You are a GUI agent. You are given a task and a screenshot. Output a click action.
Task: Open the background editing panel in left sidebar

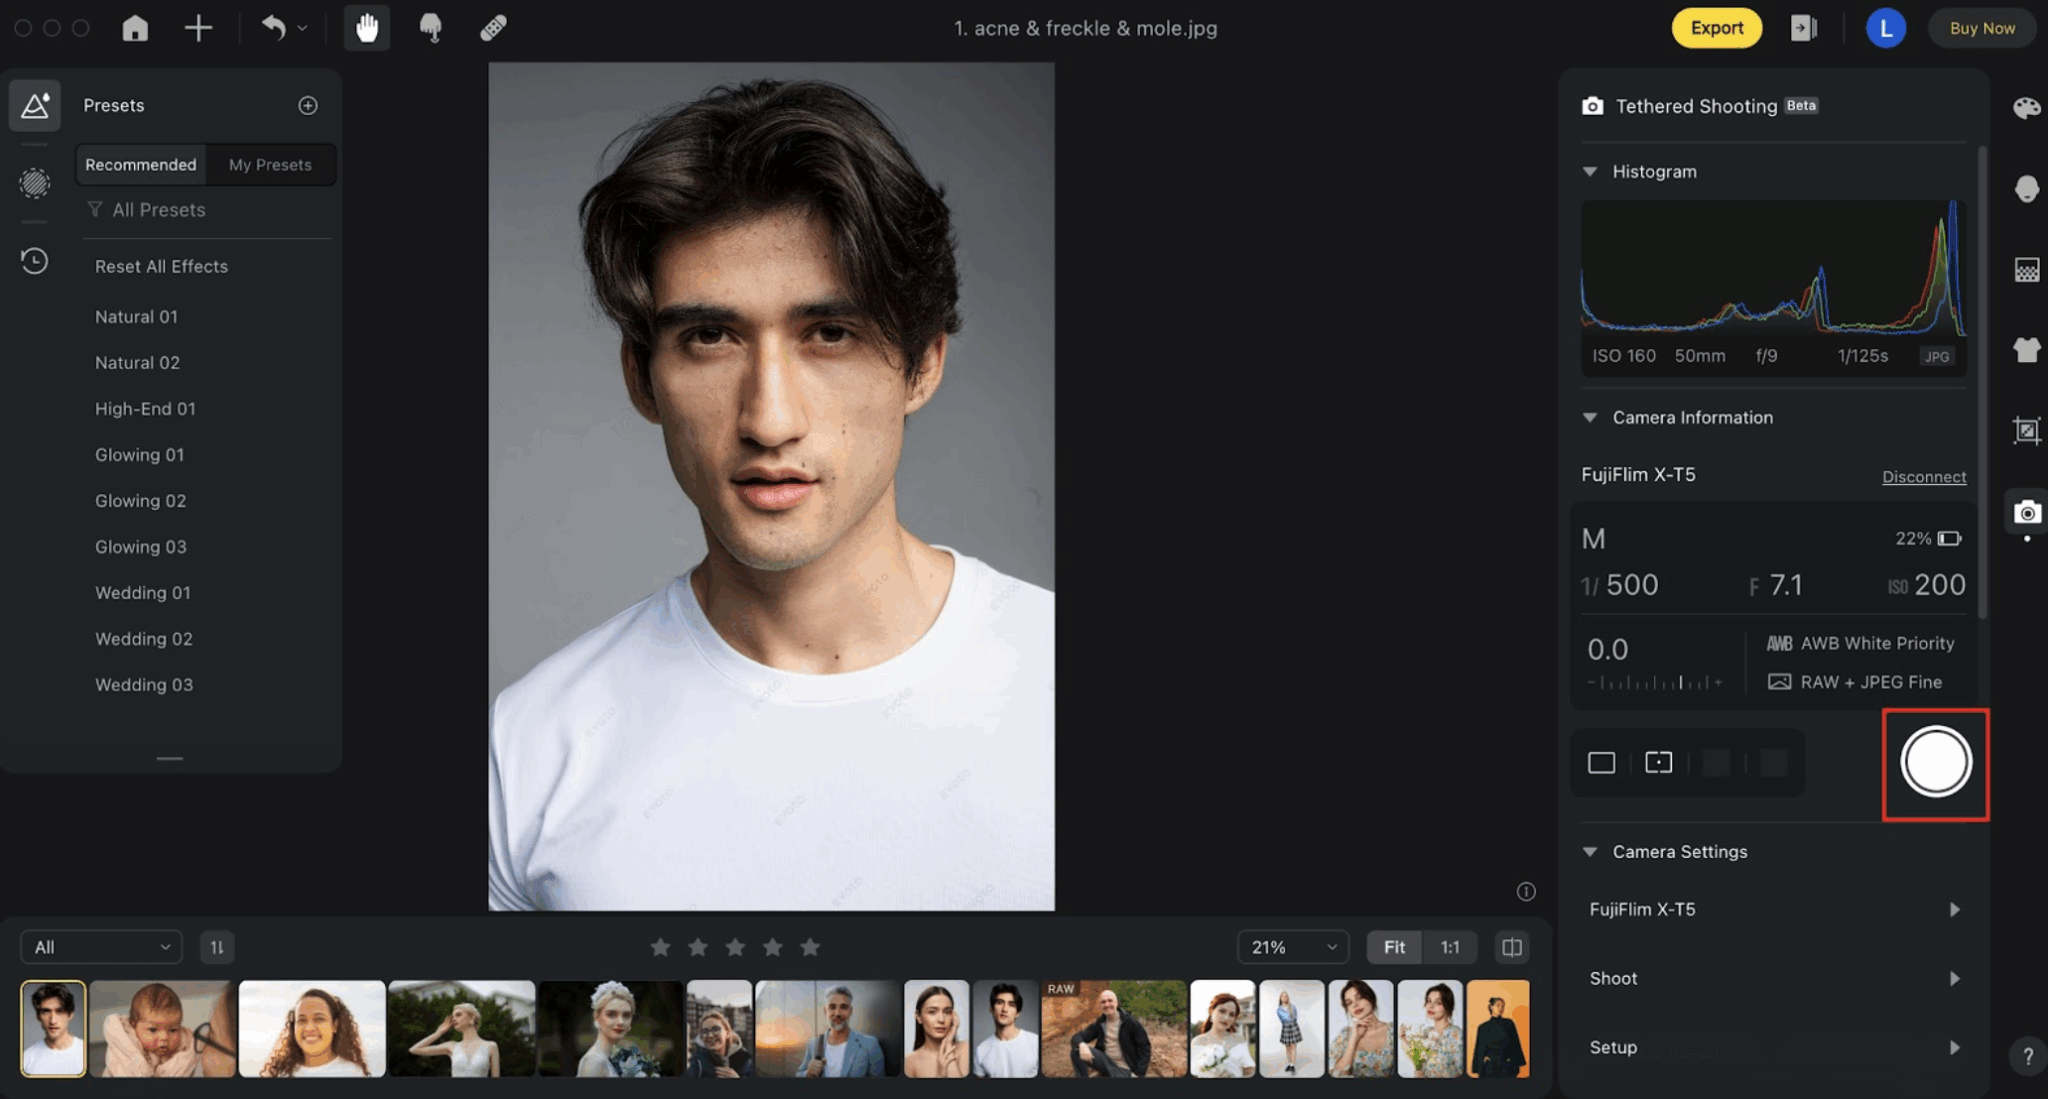click(34, 183)
